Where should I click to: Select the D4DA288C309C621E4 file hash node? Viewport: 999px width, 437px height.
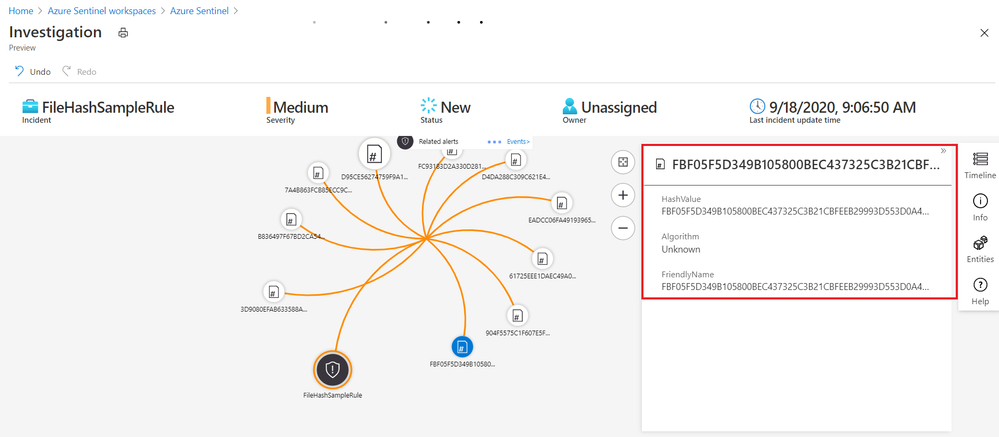516,159
